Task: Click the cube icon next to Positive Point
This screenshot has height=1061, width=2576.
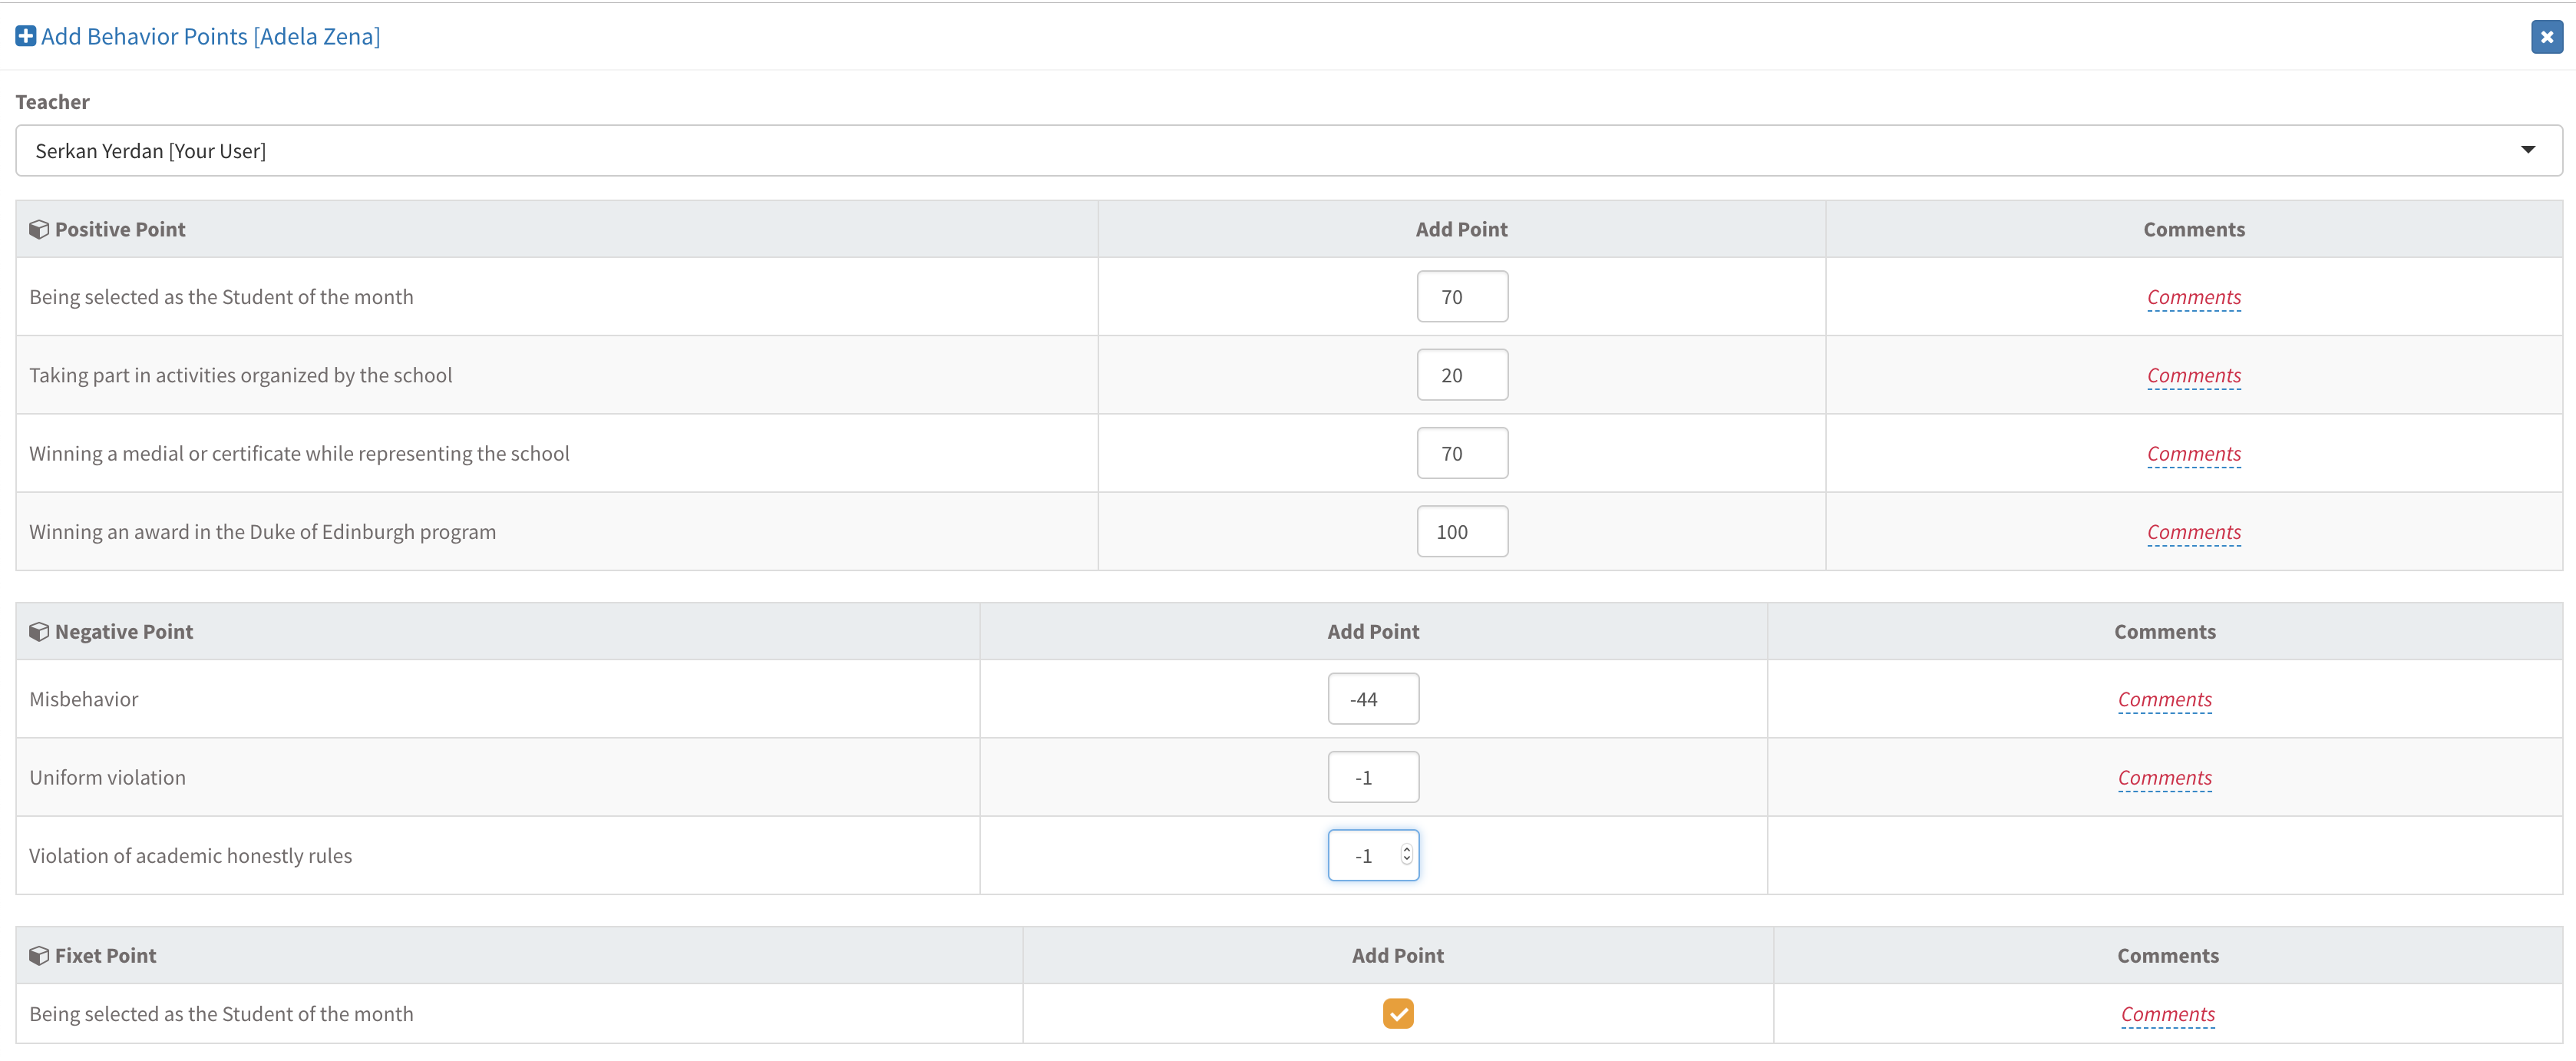Action: [39, 230]
